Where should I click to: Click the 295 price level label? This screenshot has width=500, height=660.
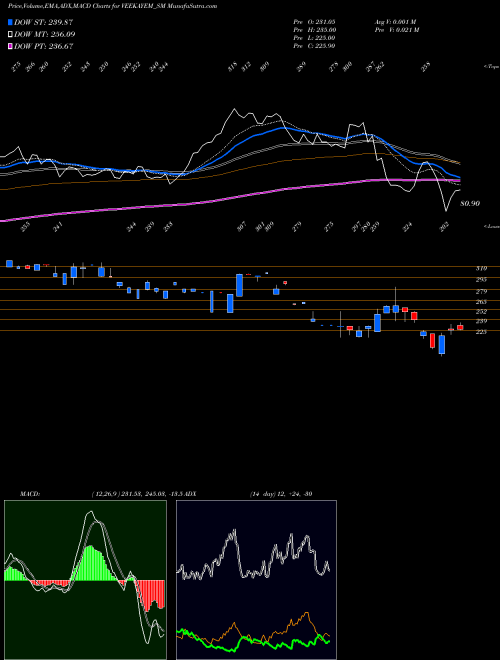coord(482,279)
